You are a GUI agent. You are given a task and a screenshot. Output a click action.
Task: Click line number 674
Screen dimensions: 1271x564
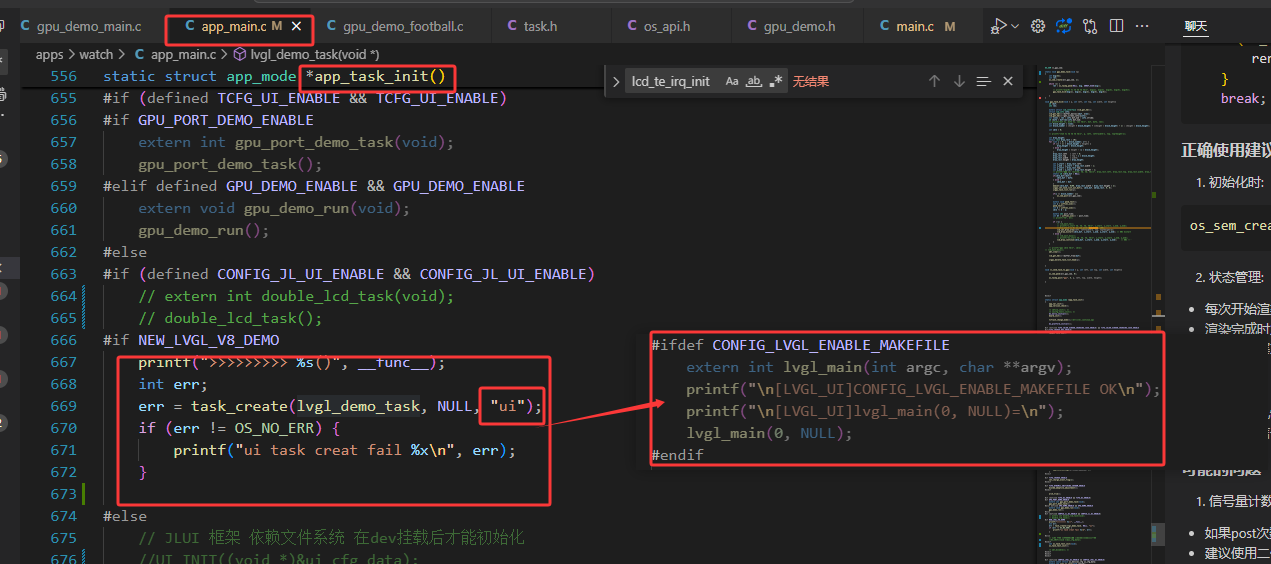[63, 516]
